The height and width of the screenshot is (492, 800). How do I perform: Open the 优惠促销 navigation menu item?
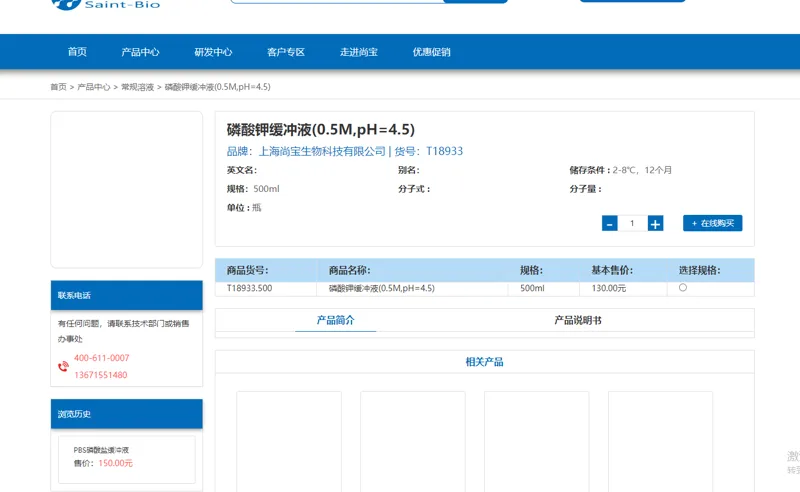pos(432,52)
